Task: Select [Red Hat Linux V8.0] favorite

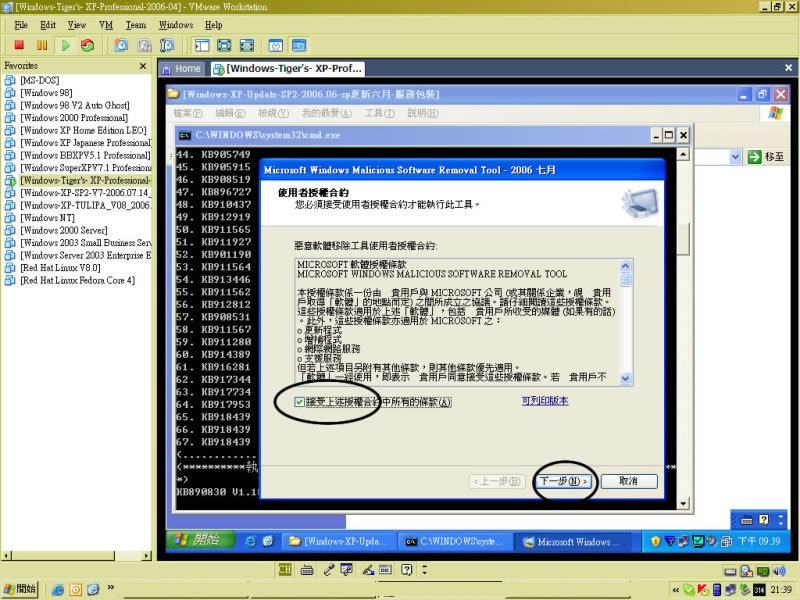Action: (x=60, y=268)
